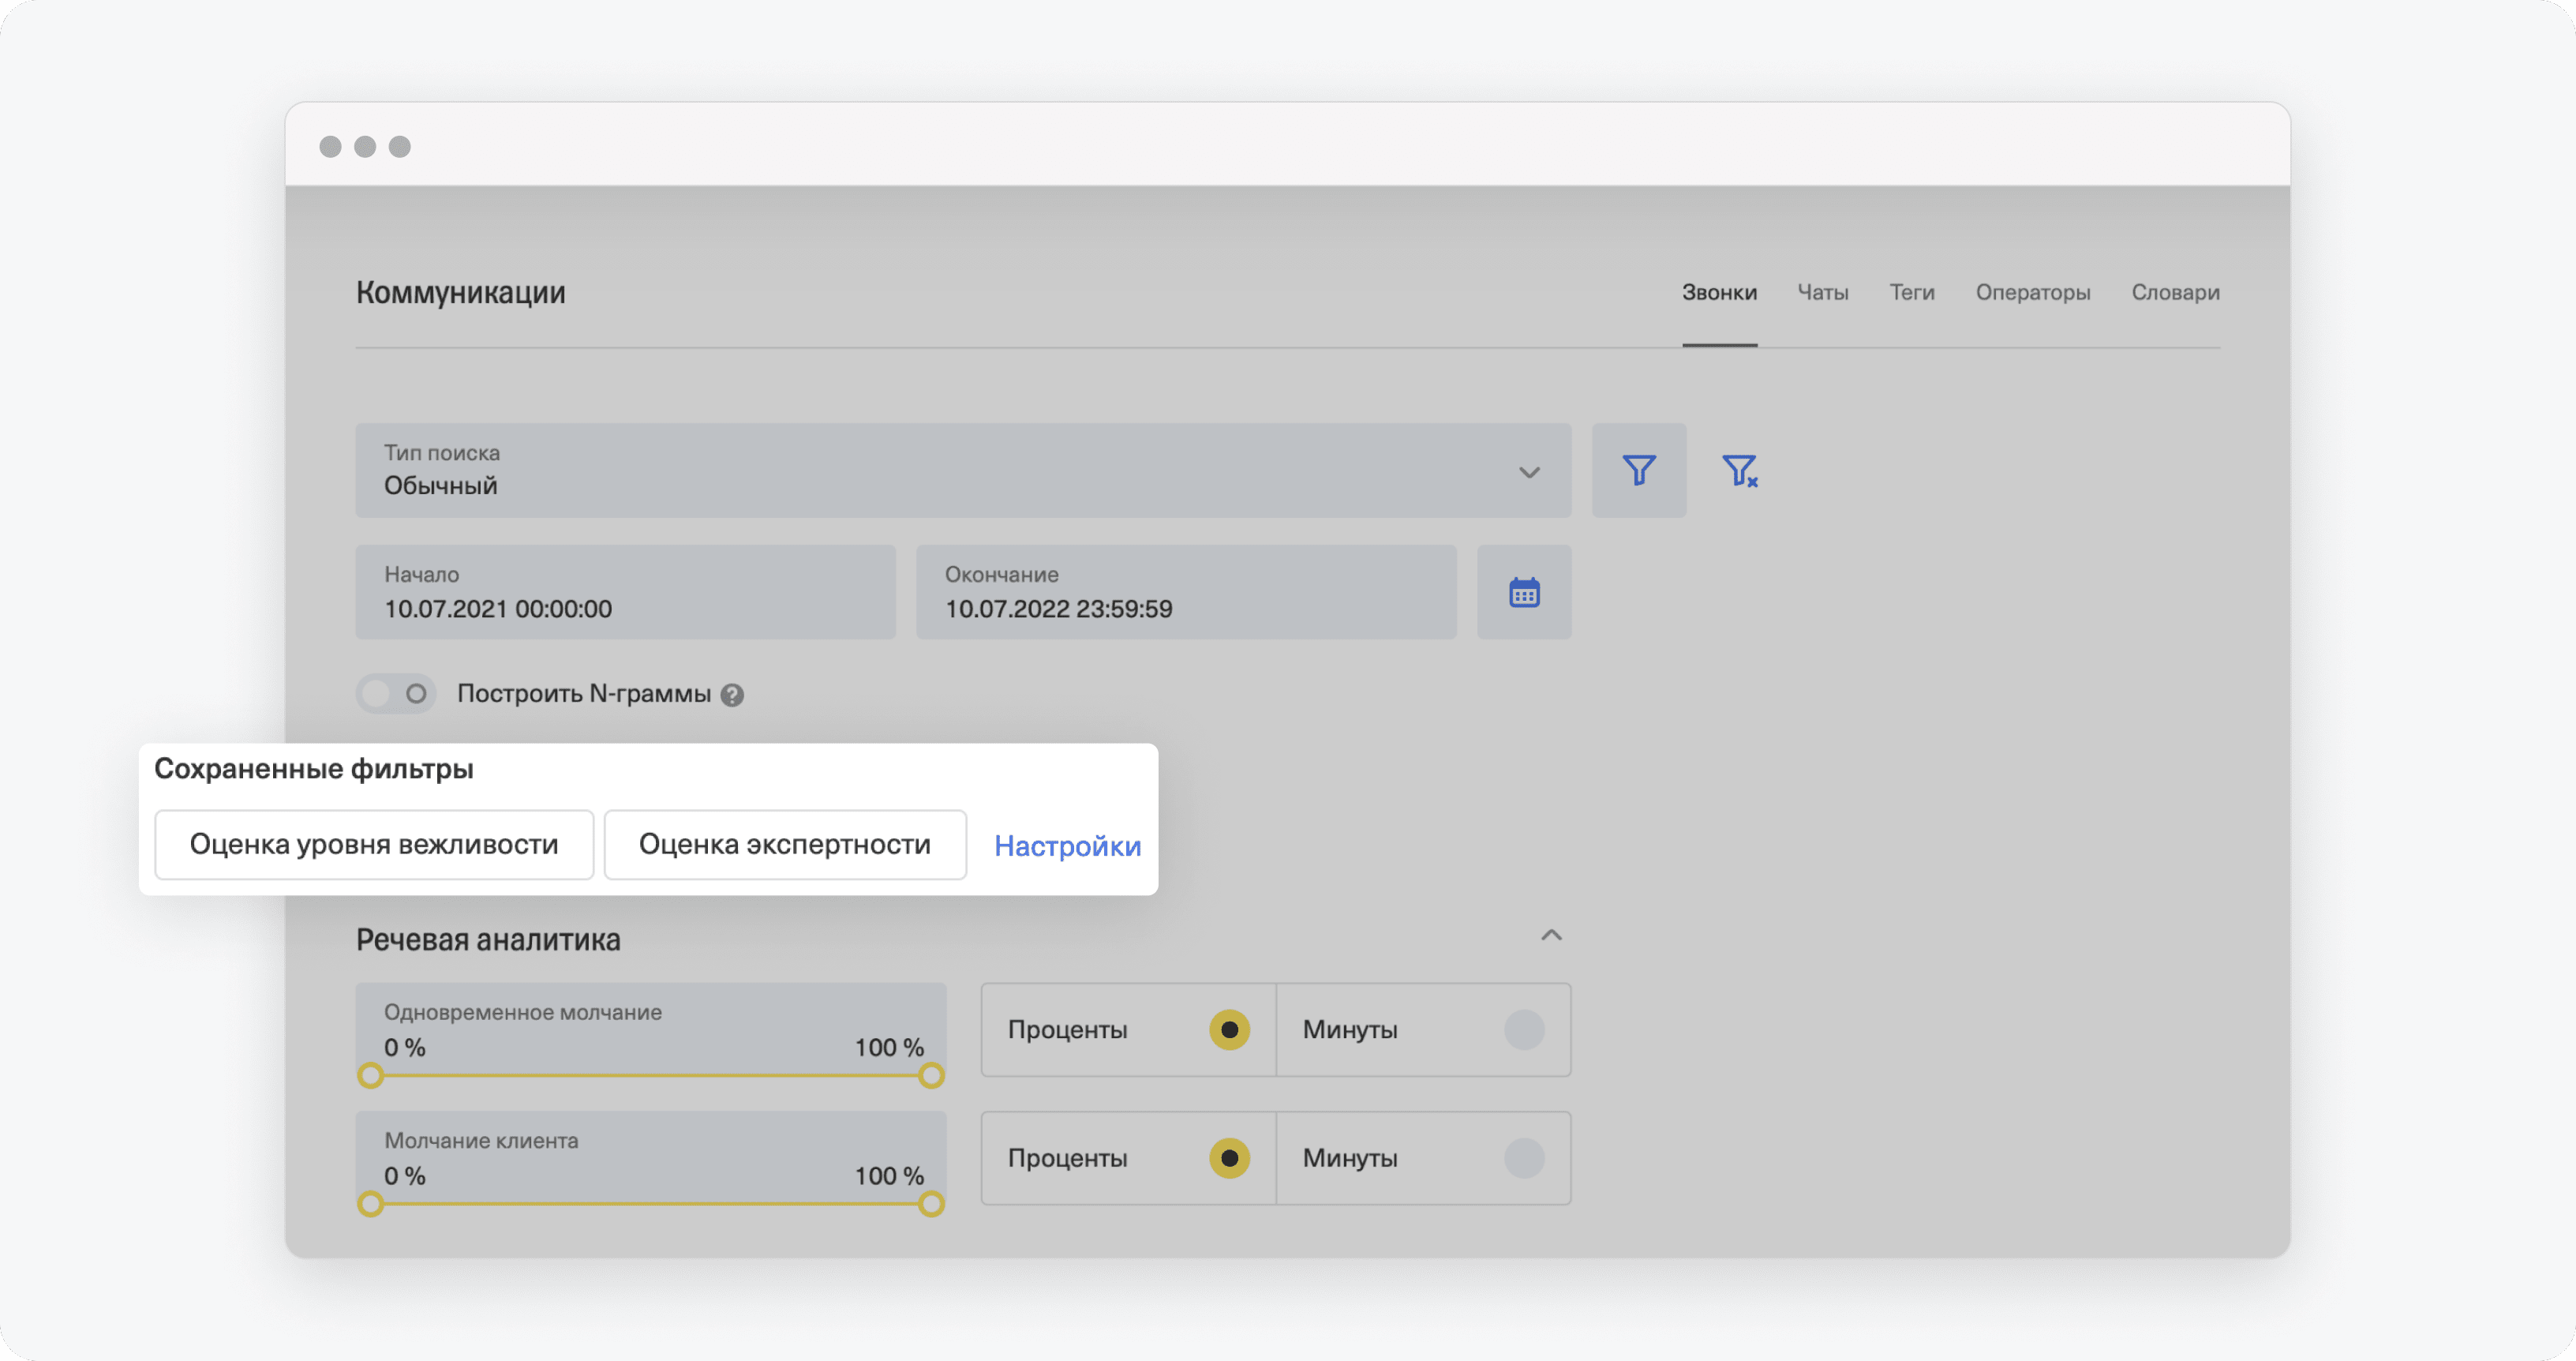Select Проценты for Молчание клиента
Viewport: 2576px width, 1361px height.
tap(1128, 1158)
